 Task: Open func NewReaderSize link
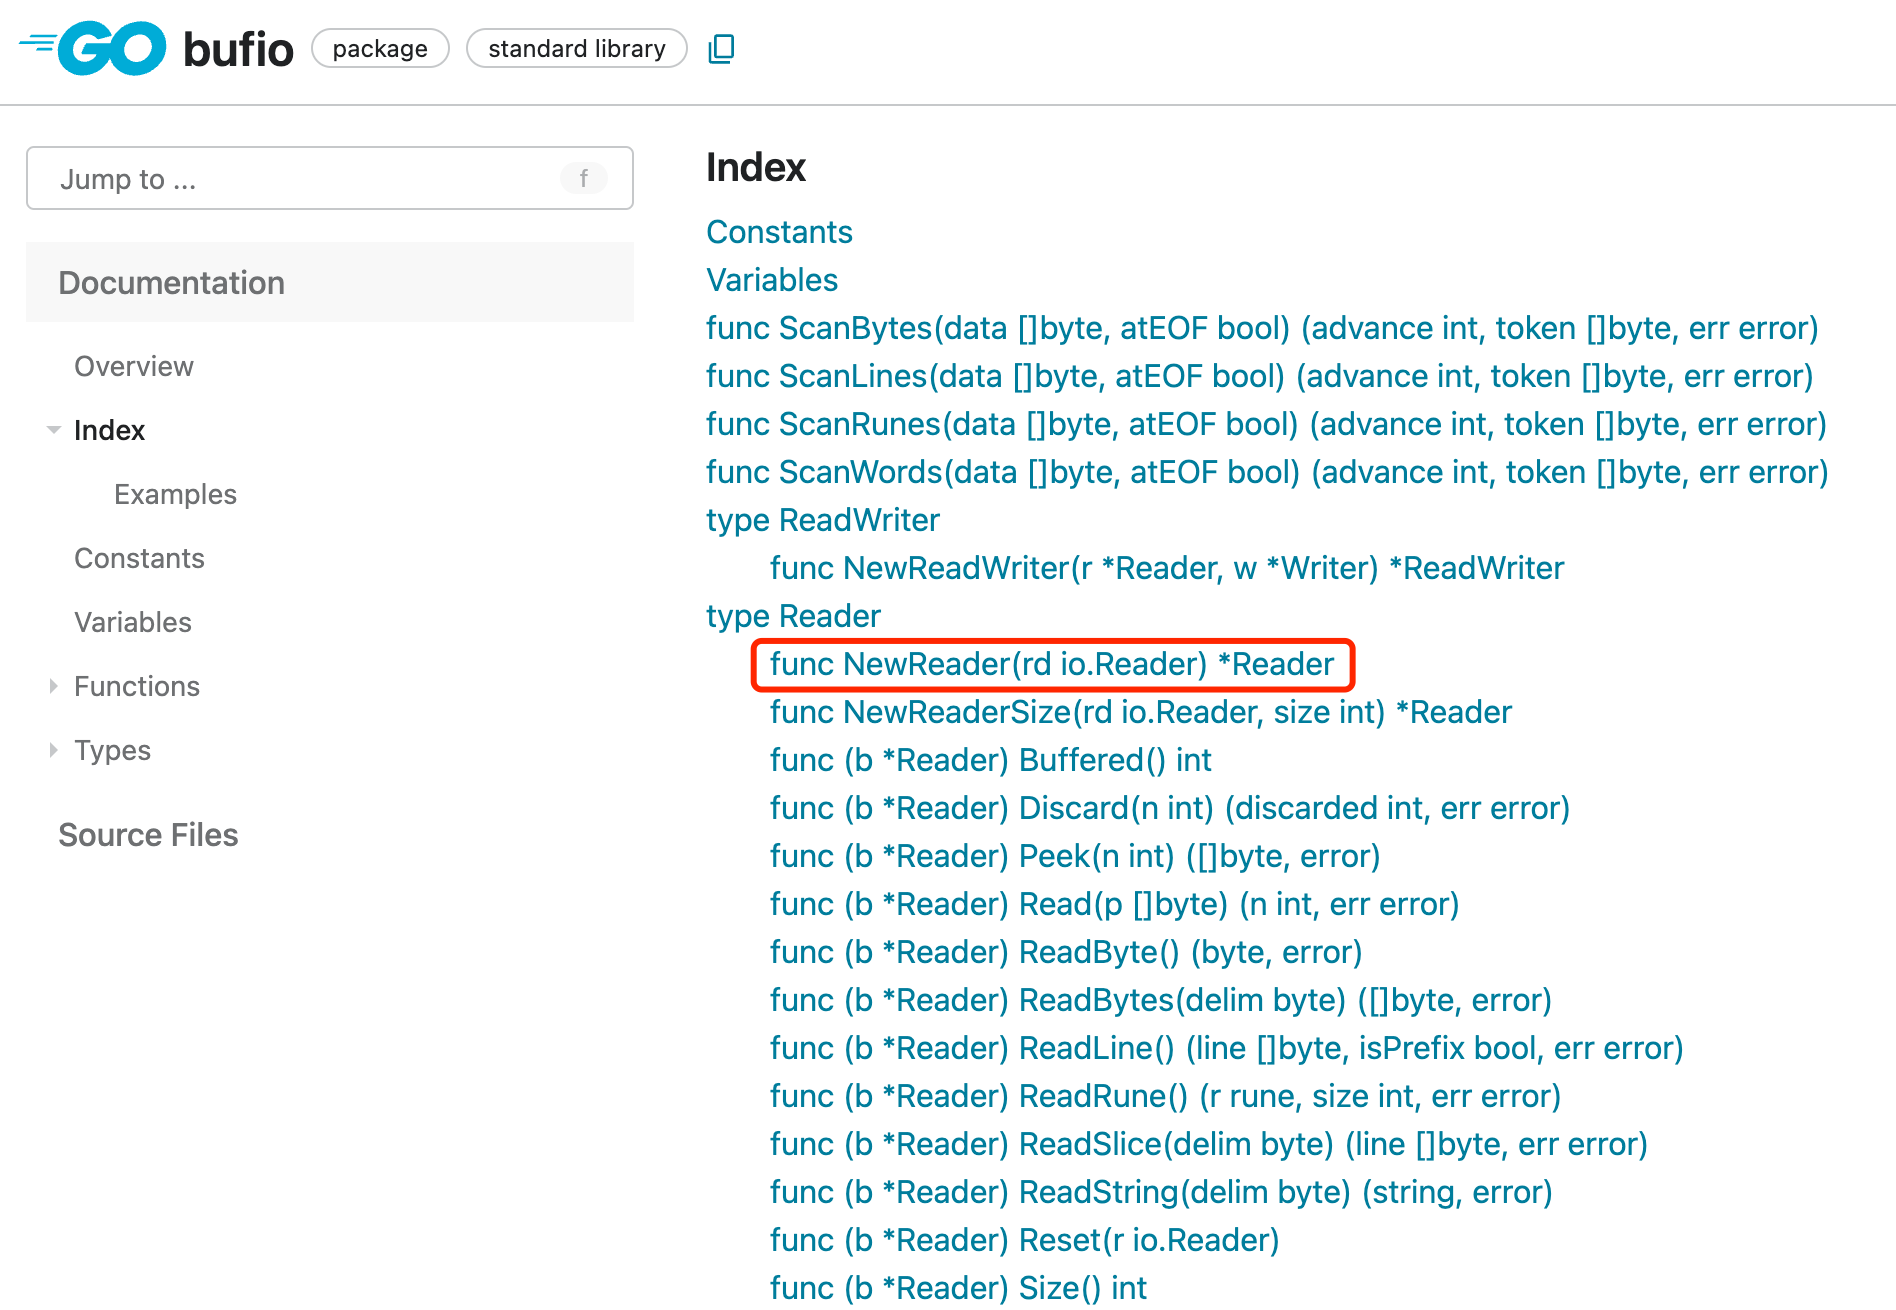pos(1140,712)
